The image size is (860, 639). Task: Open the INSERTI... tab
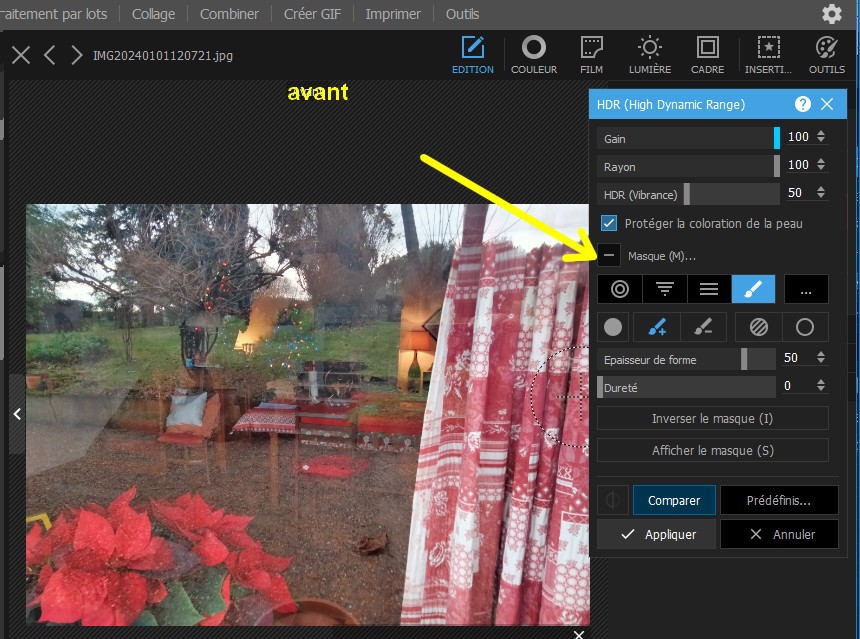pos(768,55)
